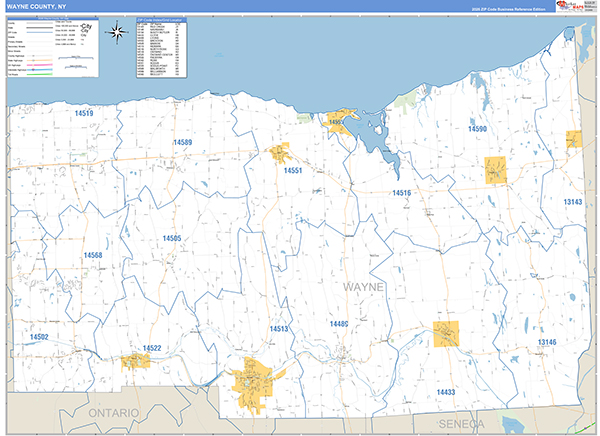The width and height of the screenshot is (600, 436).
Task: Click the sample City text in legend
Action: point(86,26)
